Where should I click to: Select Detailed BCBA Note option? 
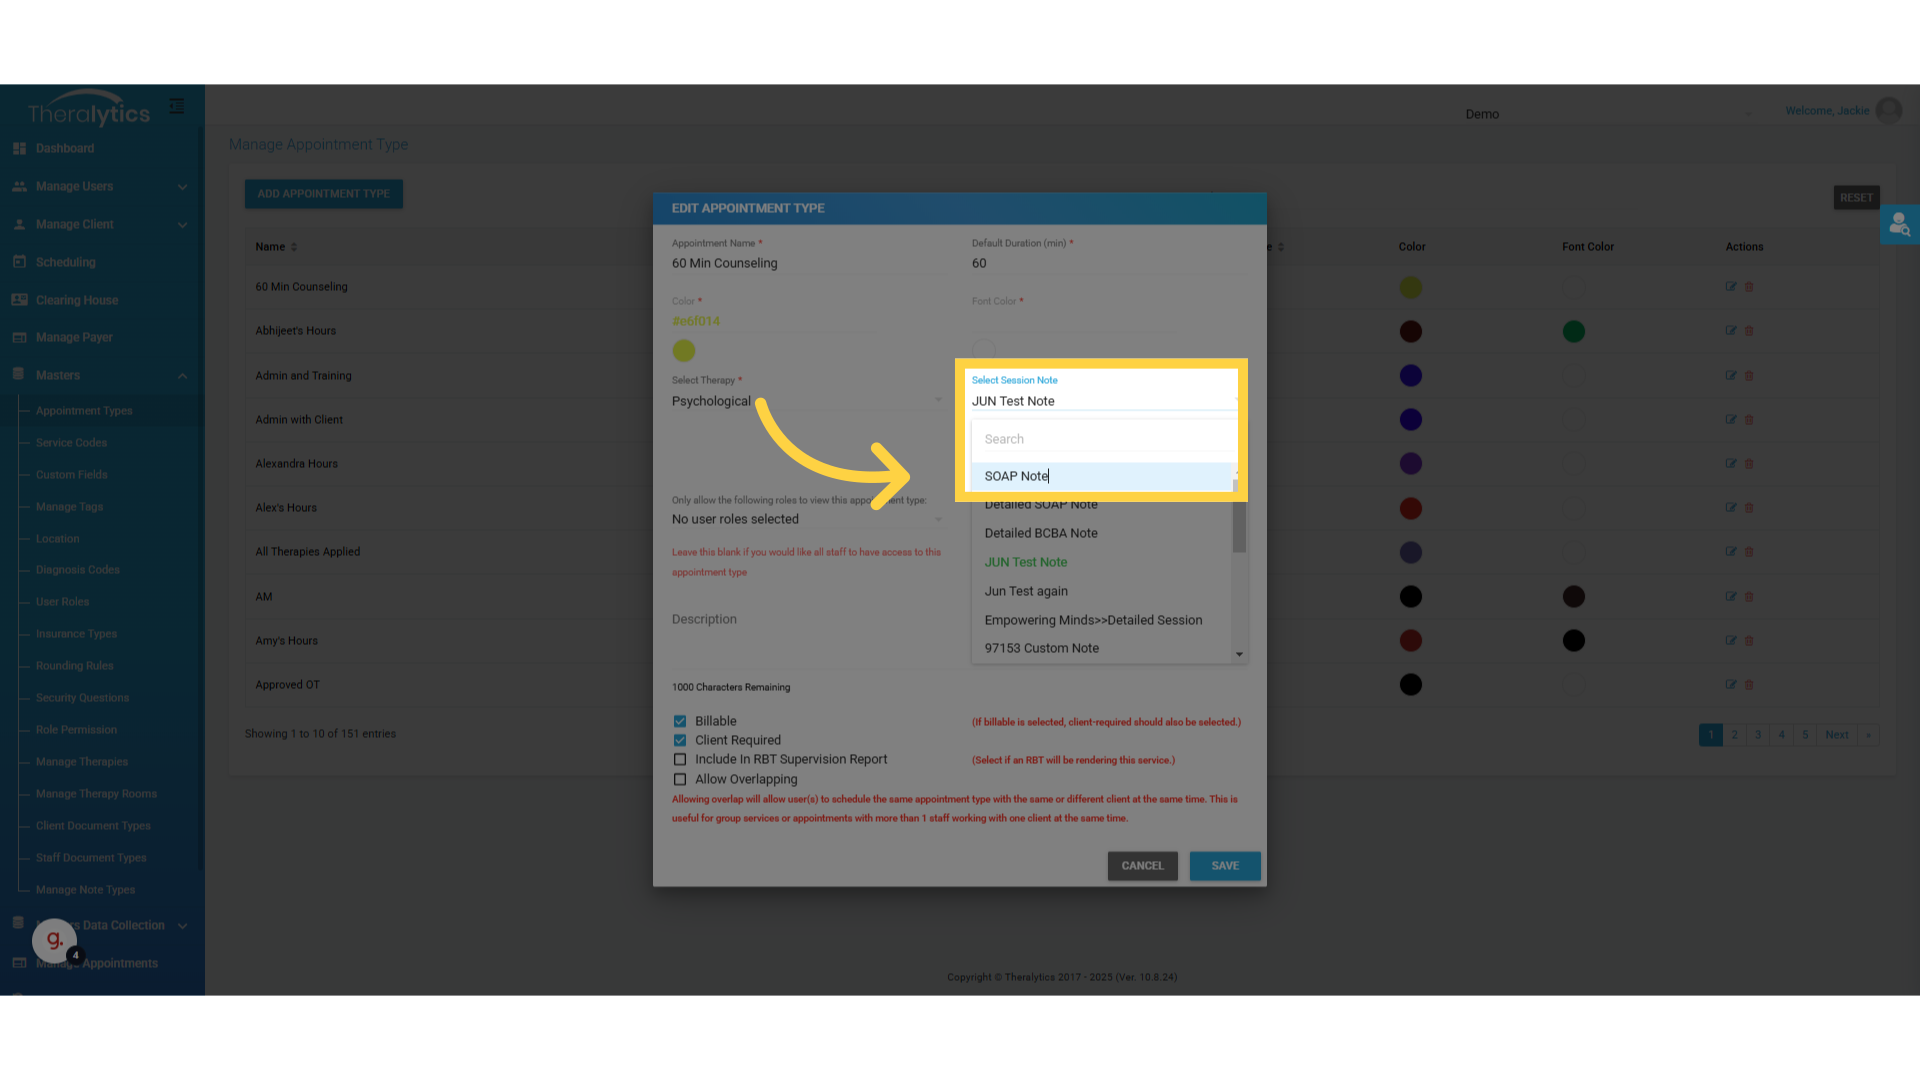click(x=1041, y=533)
